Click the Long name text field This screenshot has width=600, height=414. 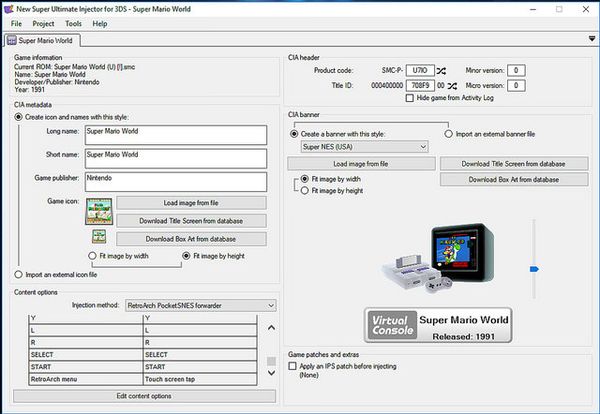click(176, 135)
